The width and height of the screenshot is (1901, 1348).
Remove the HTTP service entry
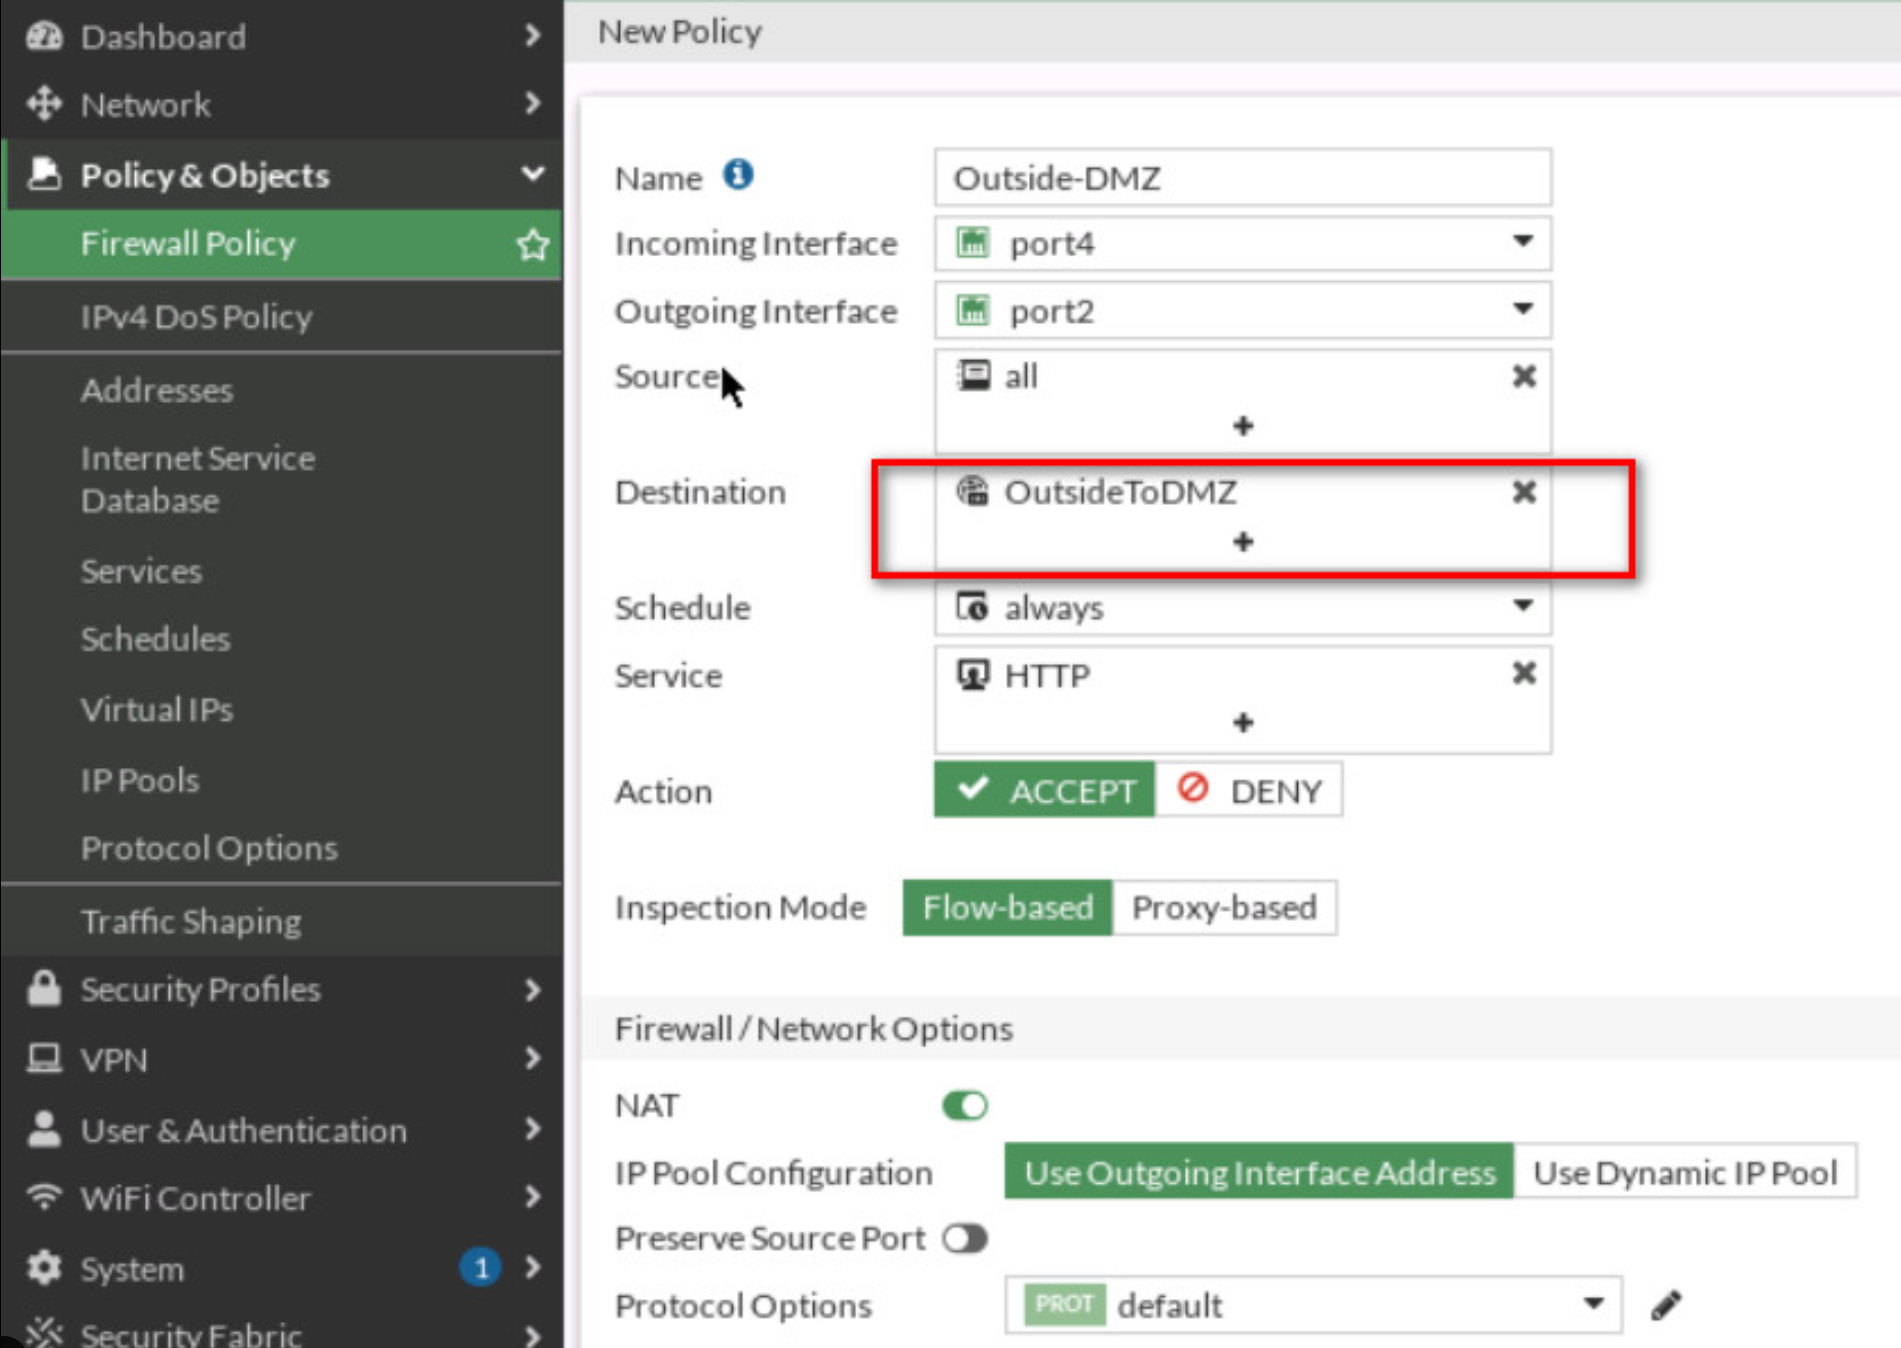[x=1523, y=674]
